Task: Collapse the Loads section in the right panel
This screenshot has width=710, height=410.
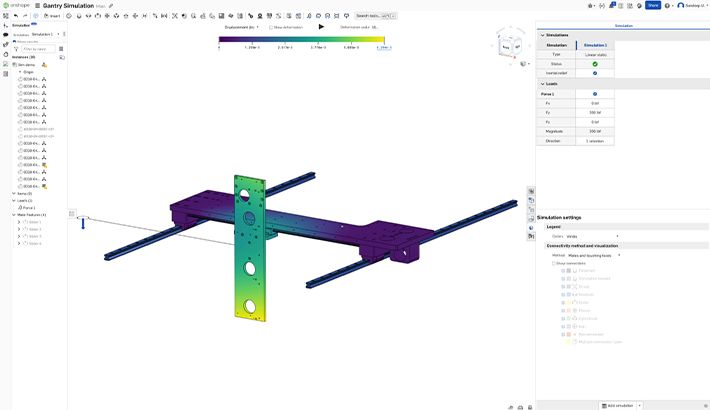Action: click(x=542, y=84)
